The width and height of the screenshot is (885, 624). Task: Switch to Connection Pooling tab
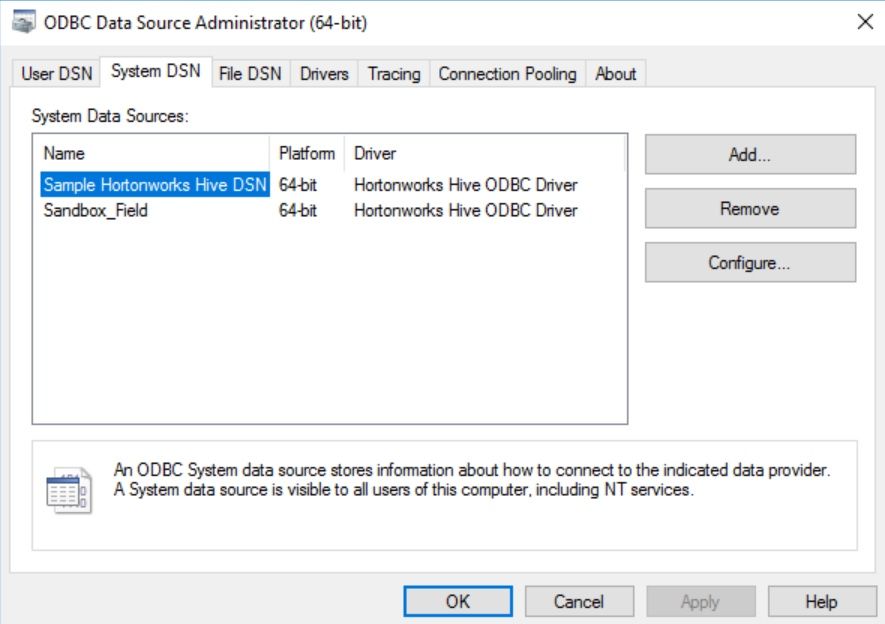pos(507,74)
